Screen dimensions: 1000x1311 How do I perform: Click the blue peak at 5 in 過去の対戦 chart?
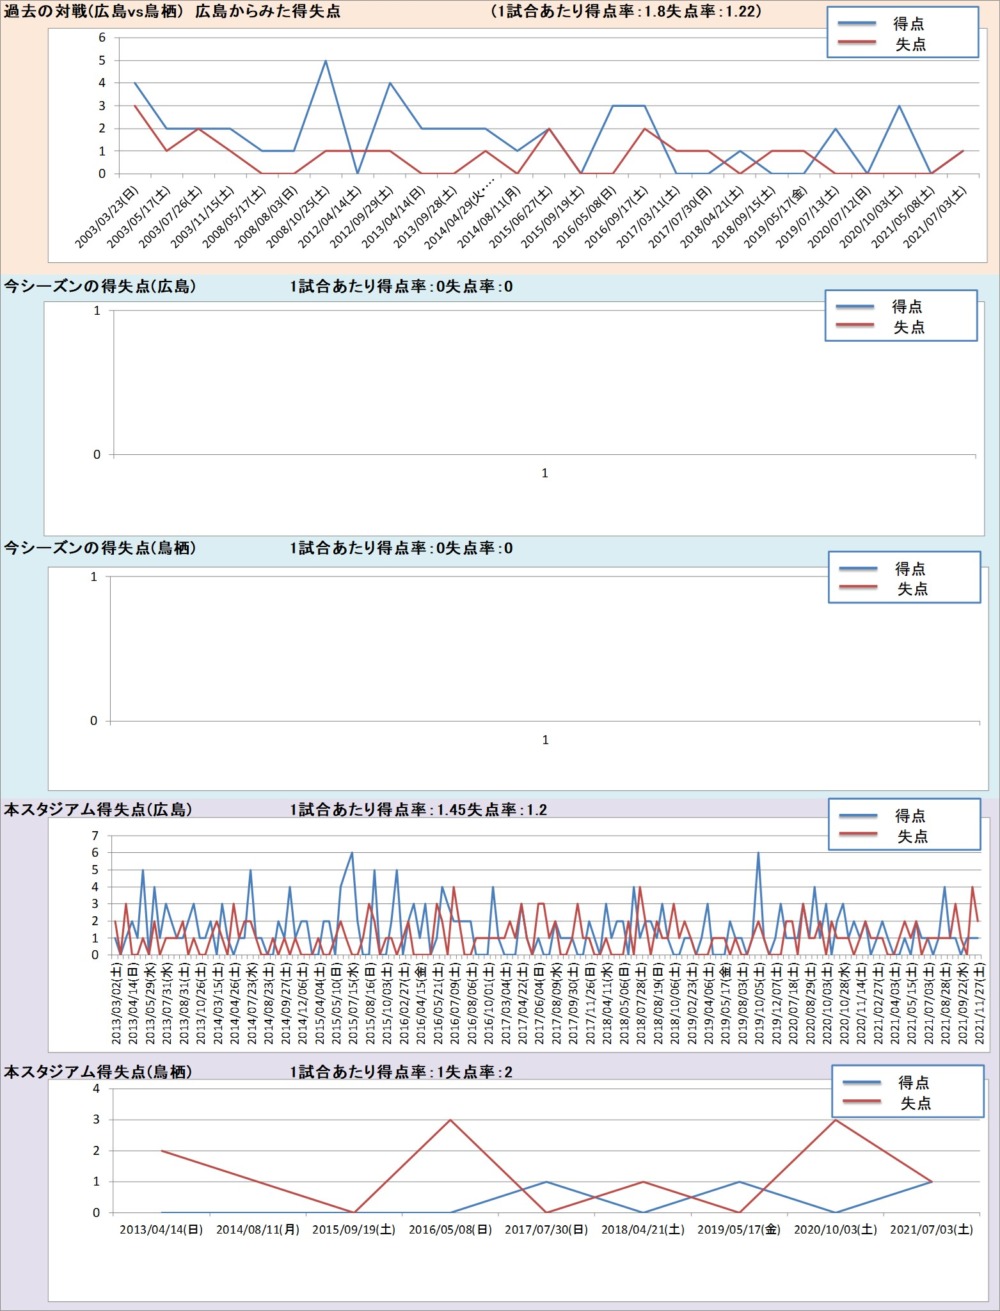[326, 61]
